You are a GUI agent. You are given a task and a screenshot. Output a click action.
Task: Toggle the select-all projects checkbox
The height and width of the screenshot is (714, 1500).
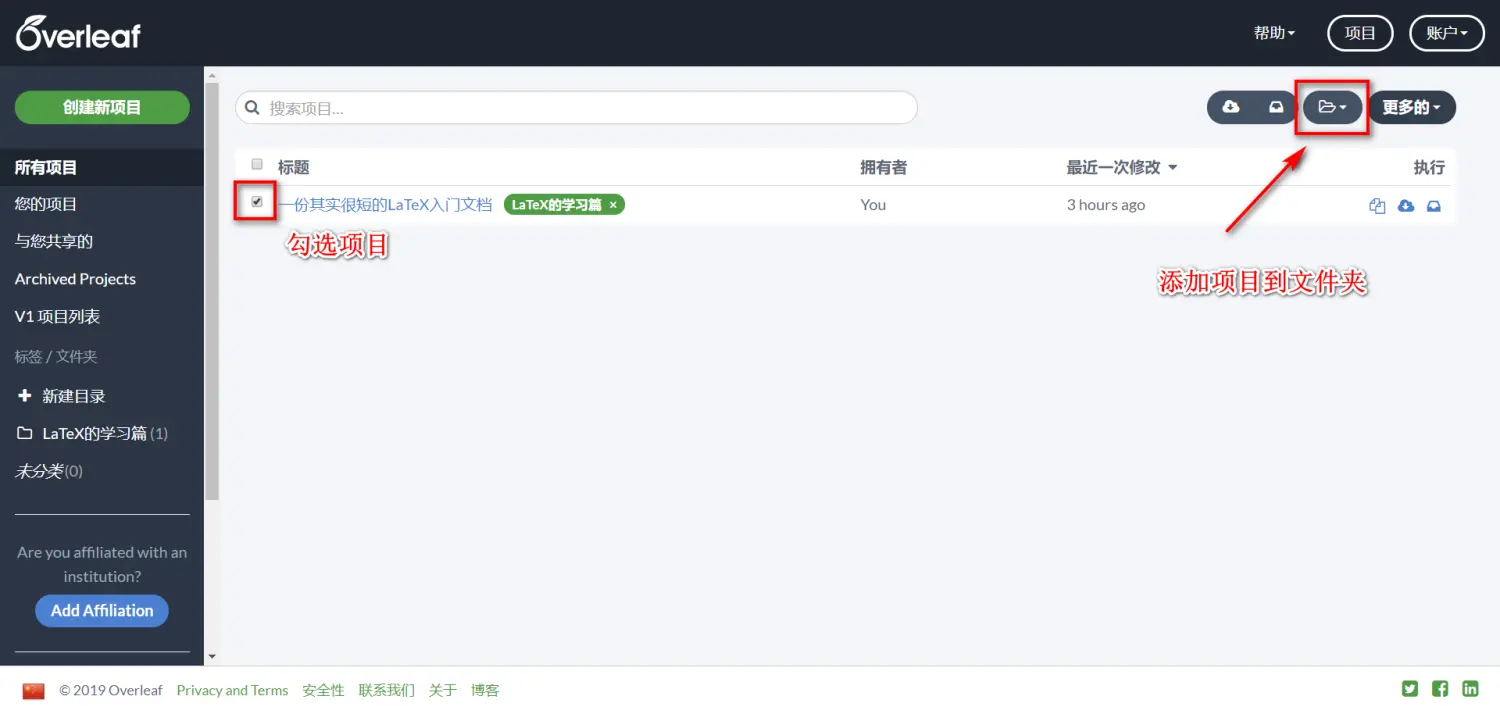[x=257, y=164]
